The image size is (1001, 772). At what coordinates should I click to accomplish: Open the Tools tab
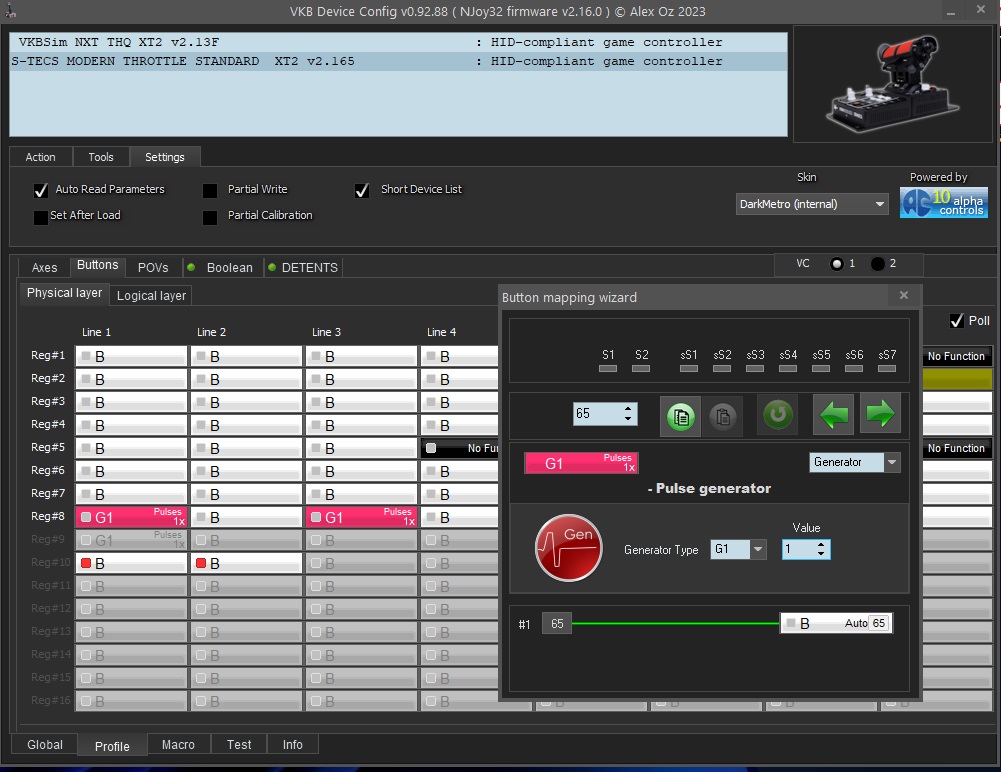click(101, 157)
